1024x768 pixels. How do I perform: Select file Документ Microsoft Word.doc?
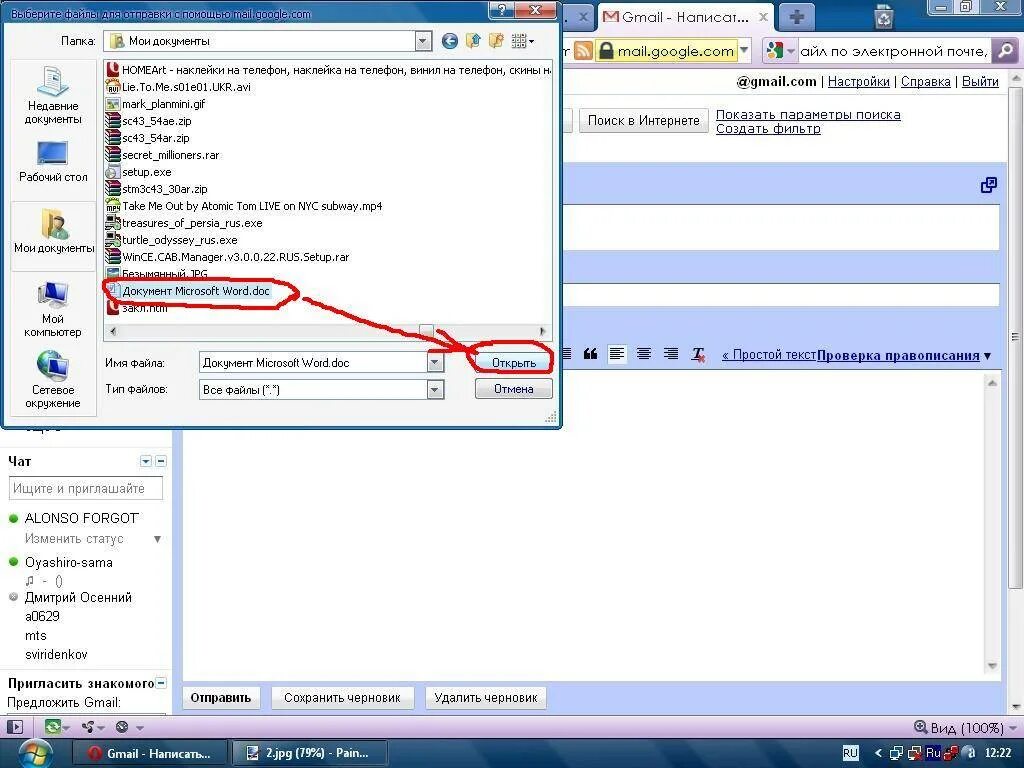188,291
